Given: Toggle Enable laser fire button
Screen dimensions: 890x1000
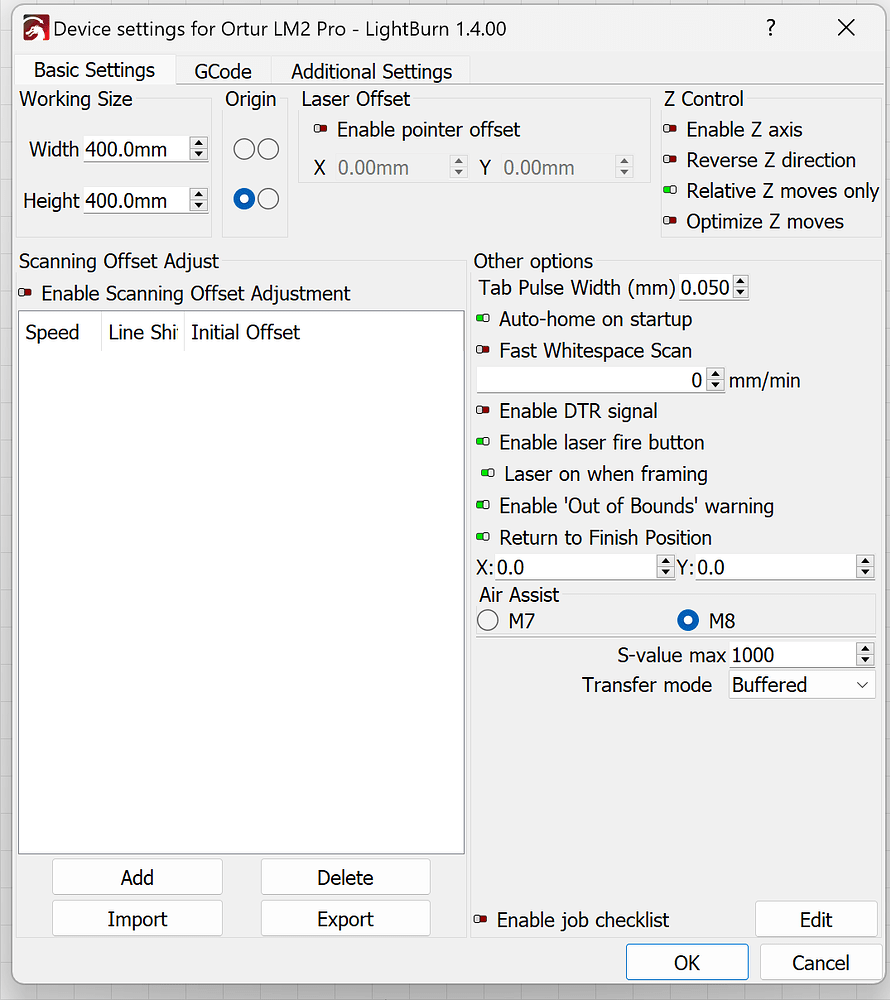Looking at the screenshot, I should [x=483, y=442].
